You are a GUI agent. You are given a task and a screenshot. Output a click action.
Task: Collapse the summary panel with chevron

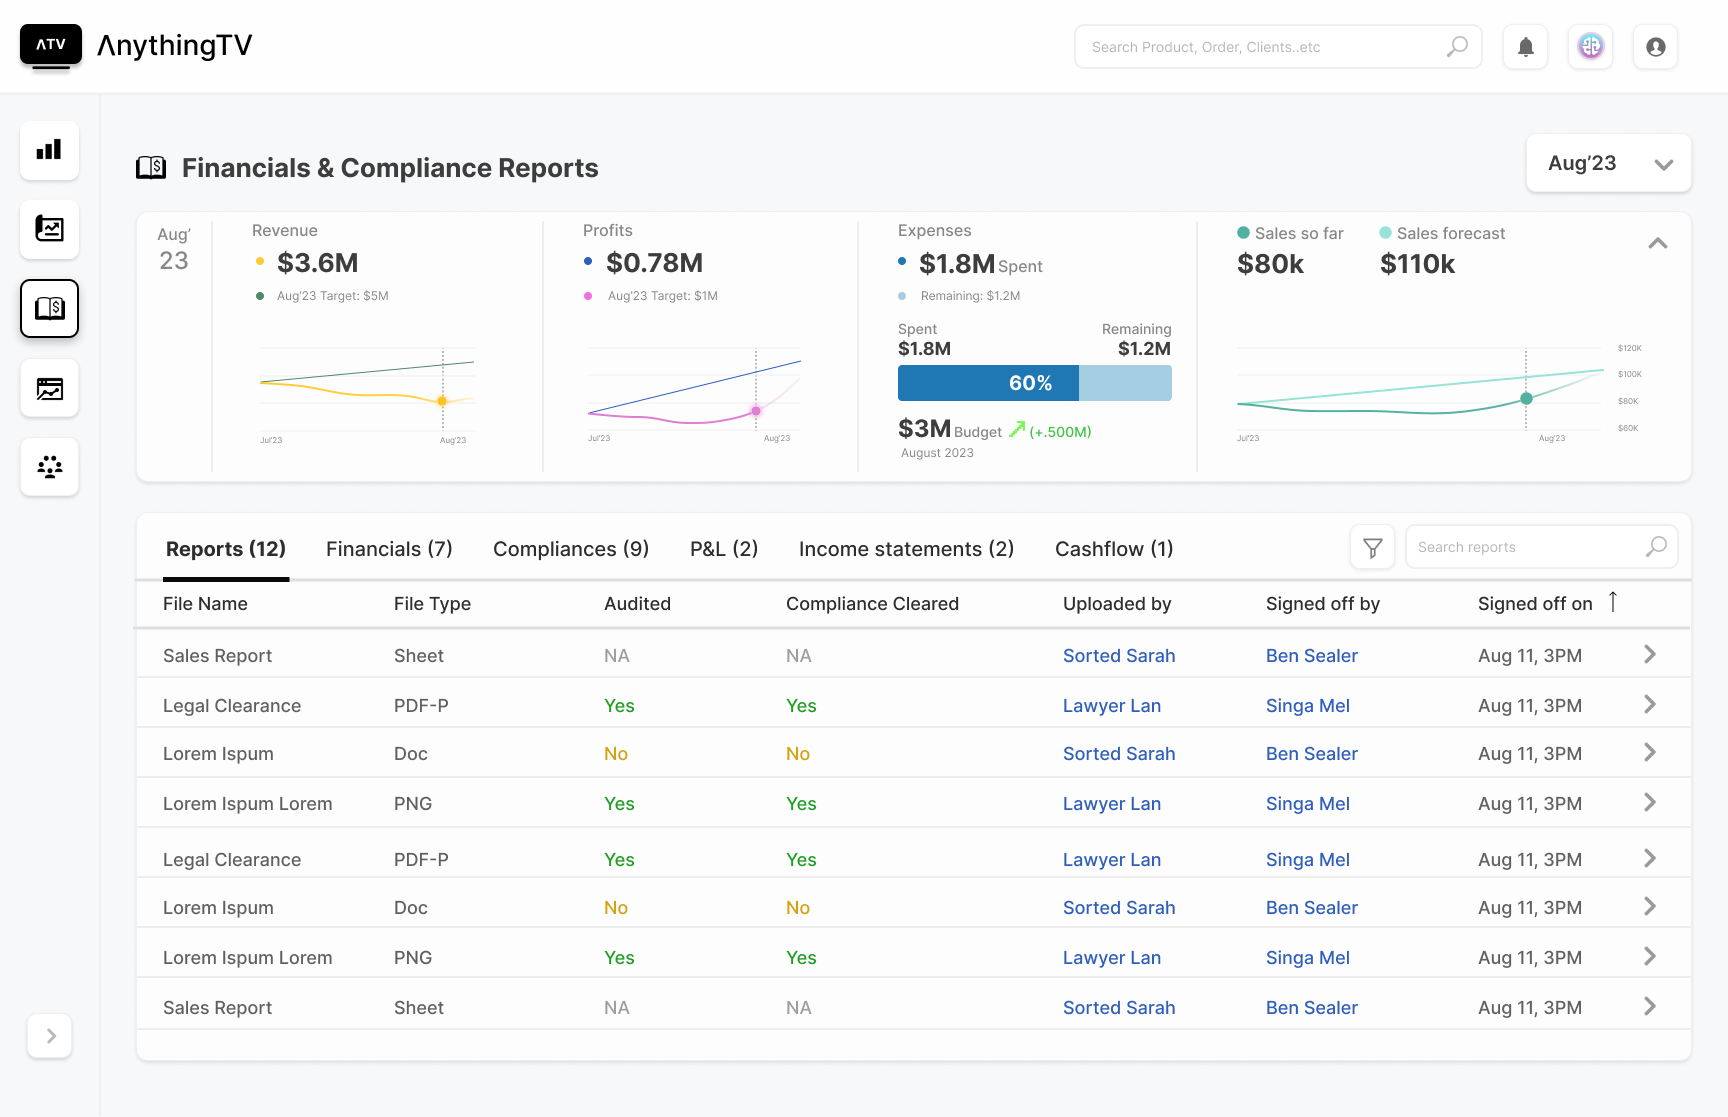click(x=1658, y=243)
